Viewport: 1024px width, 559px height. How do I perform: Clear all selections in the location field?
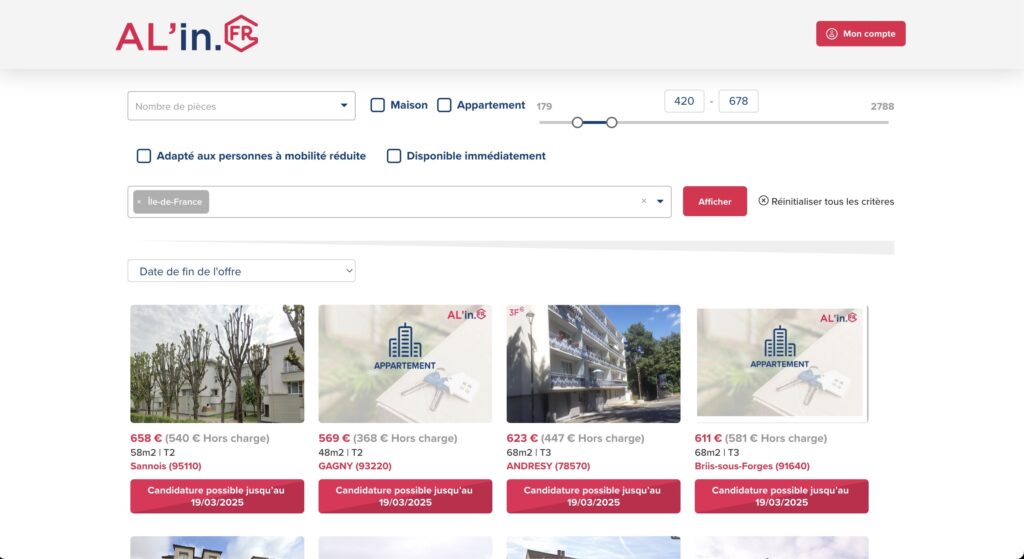click(644, 201)
